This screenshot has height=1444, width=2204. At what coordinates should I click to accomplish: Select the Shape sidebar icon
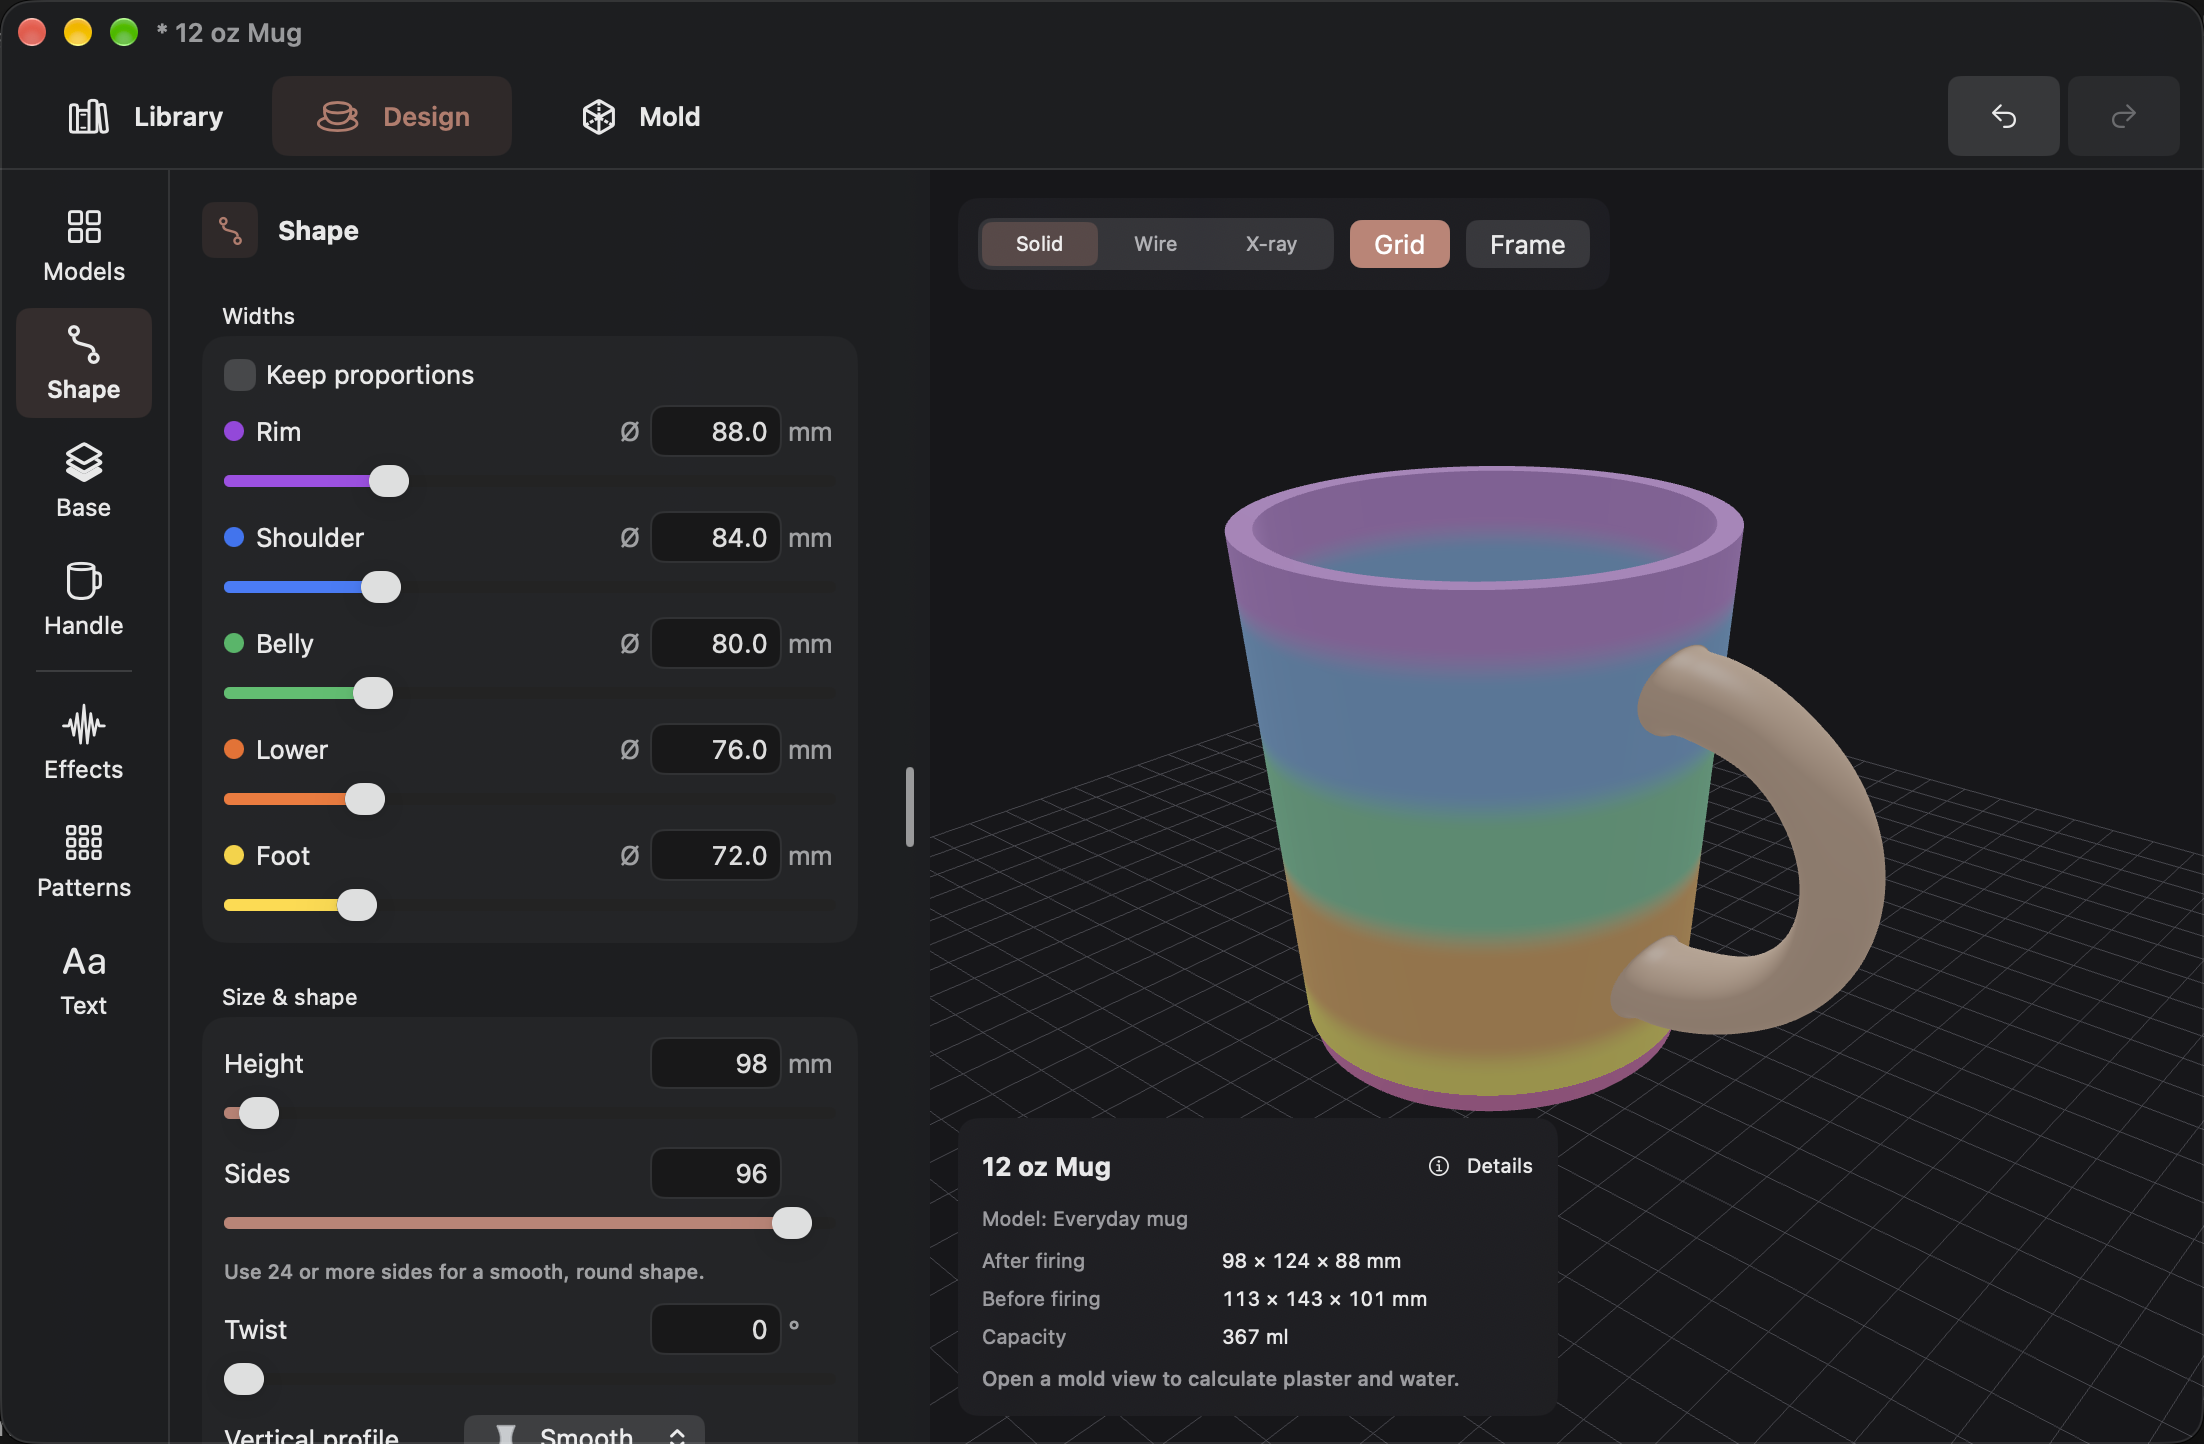pos(84,363)
